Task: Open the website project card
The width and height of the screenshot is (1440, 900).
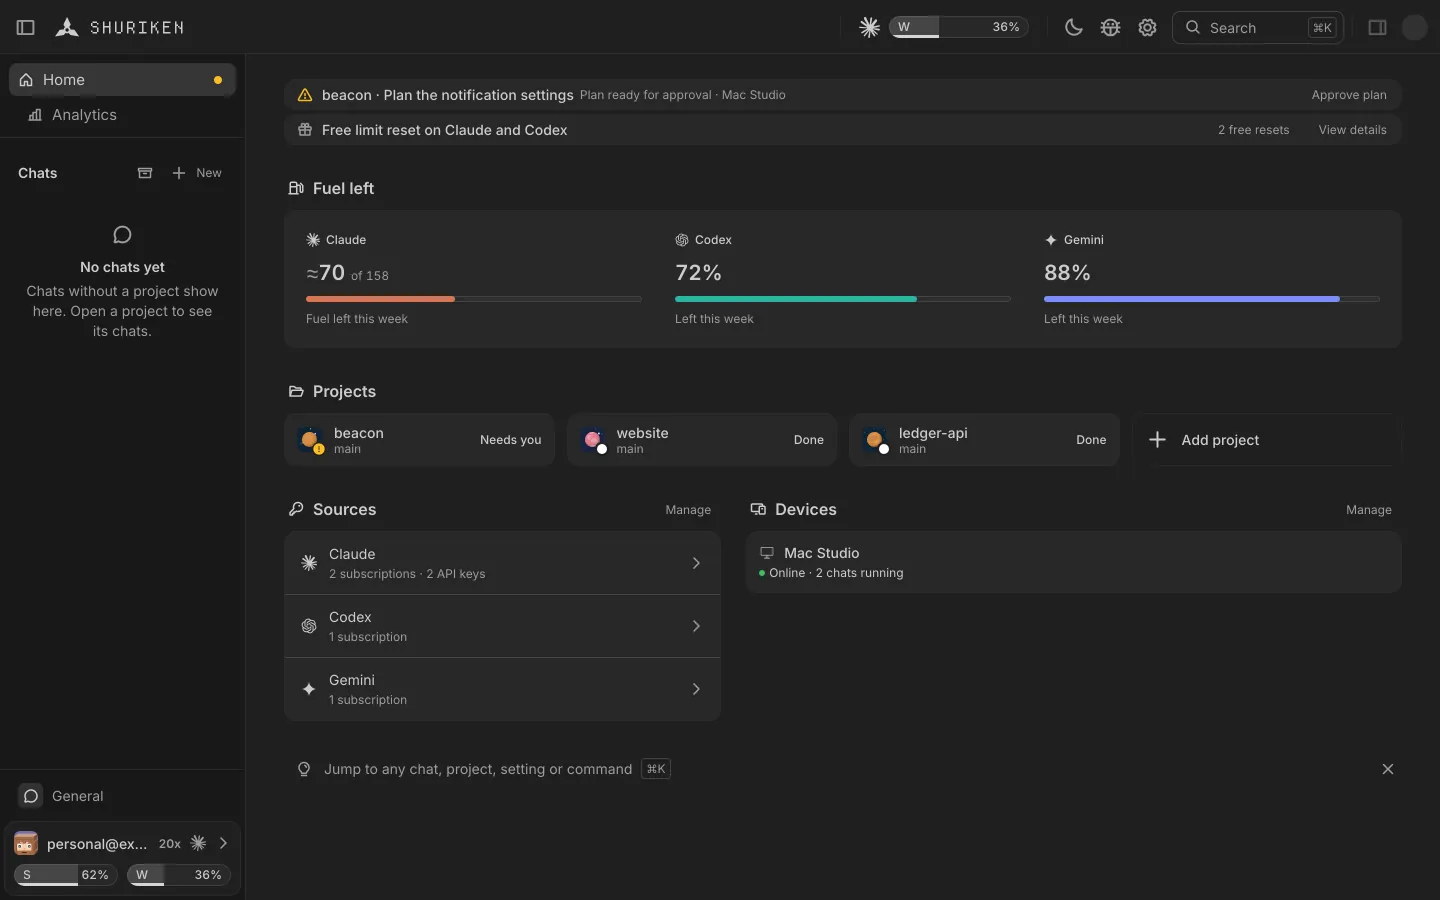Action: click(702, 440)
